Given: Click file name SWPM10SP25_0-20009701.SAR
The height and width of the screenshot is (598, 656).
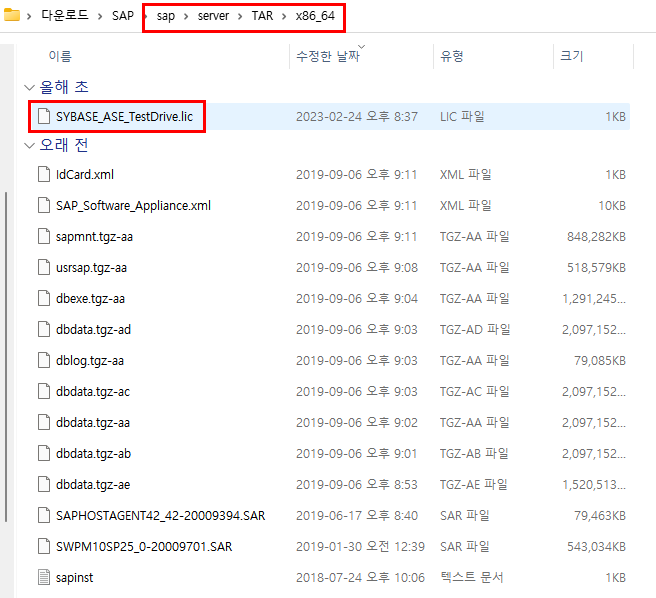Looking at the screenshot, I should pos(144,546).
